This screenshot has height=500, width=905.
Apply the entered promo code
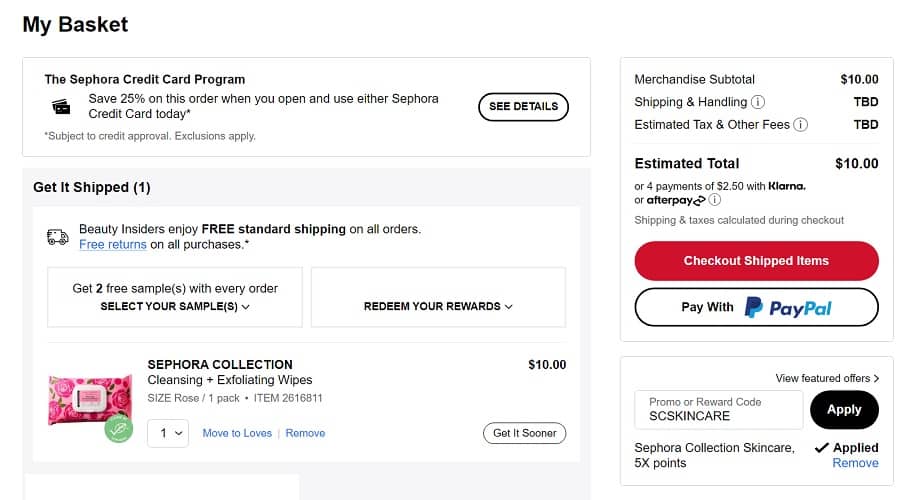(x=843, y=409)
